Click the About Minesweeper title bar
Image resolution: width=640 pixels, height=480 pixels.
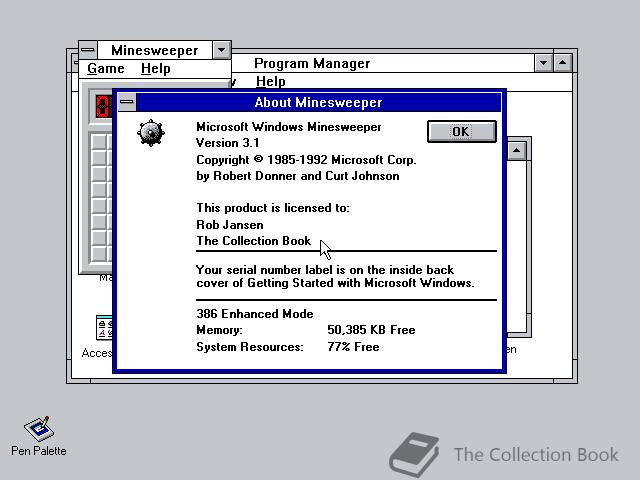tap(318, 102)
